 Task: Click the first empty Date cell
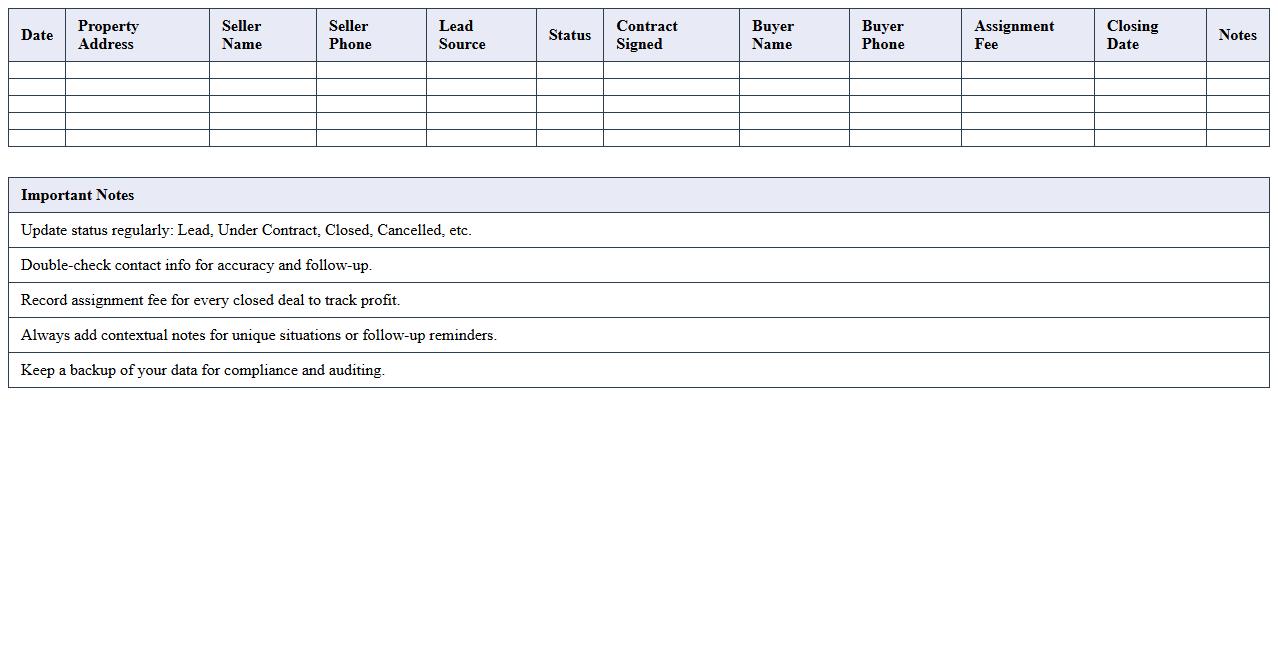[x=36, y=70]
